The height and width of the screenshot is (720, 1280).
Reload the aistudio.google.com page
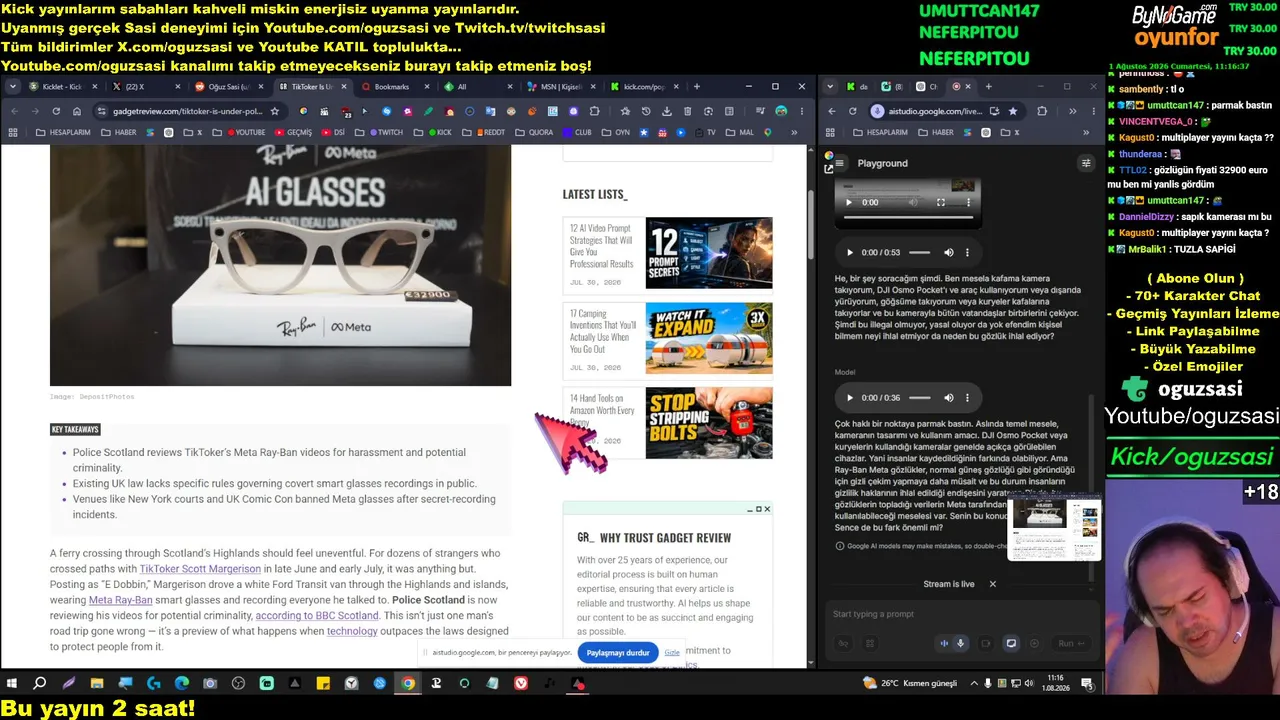tap(853, 111)
